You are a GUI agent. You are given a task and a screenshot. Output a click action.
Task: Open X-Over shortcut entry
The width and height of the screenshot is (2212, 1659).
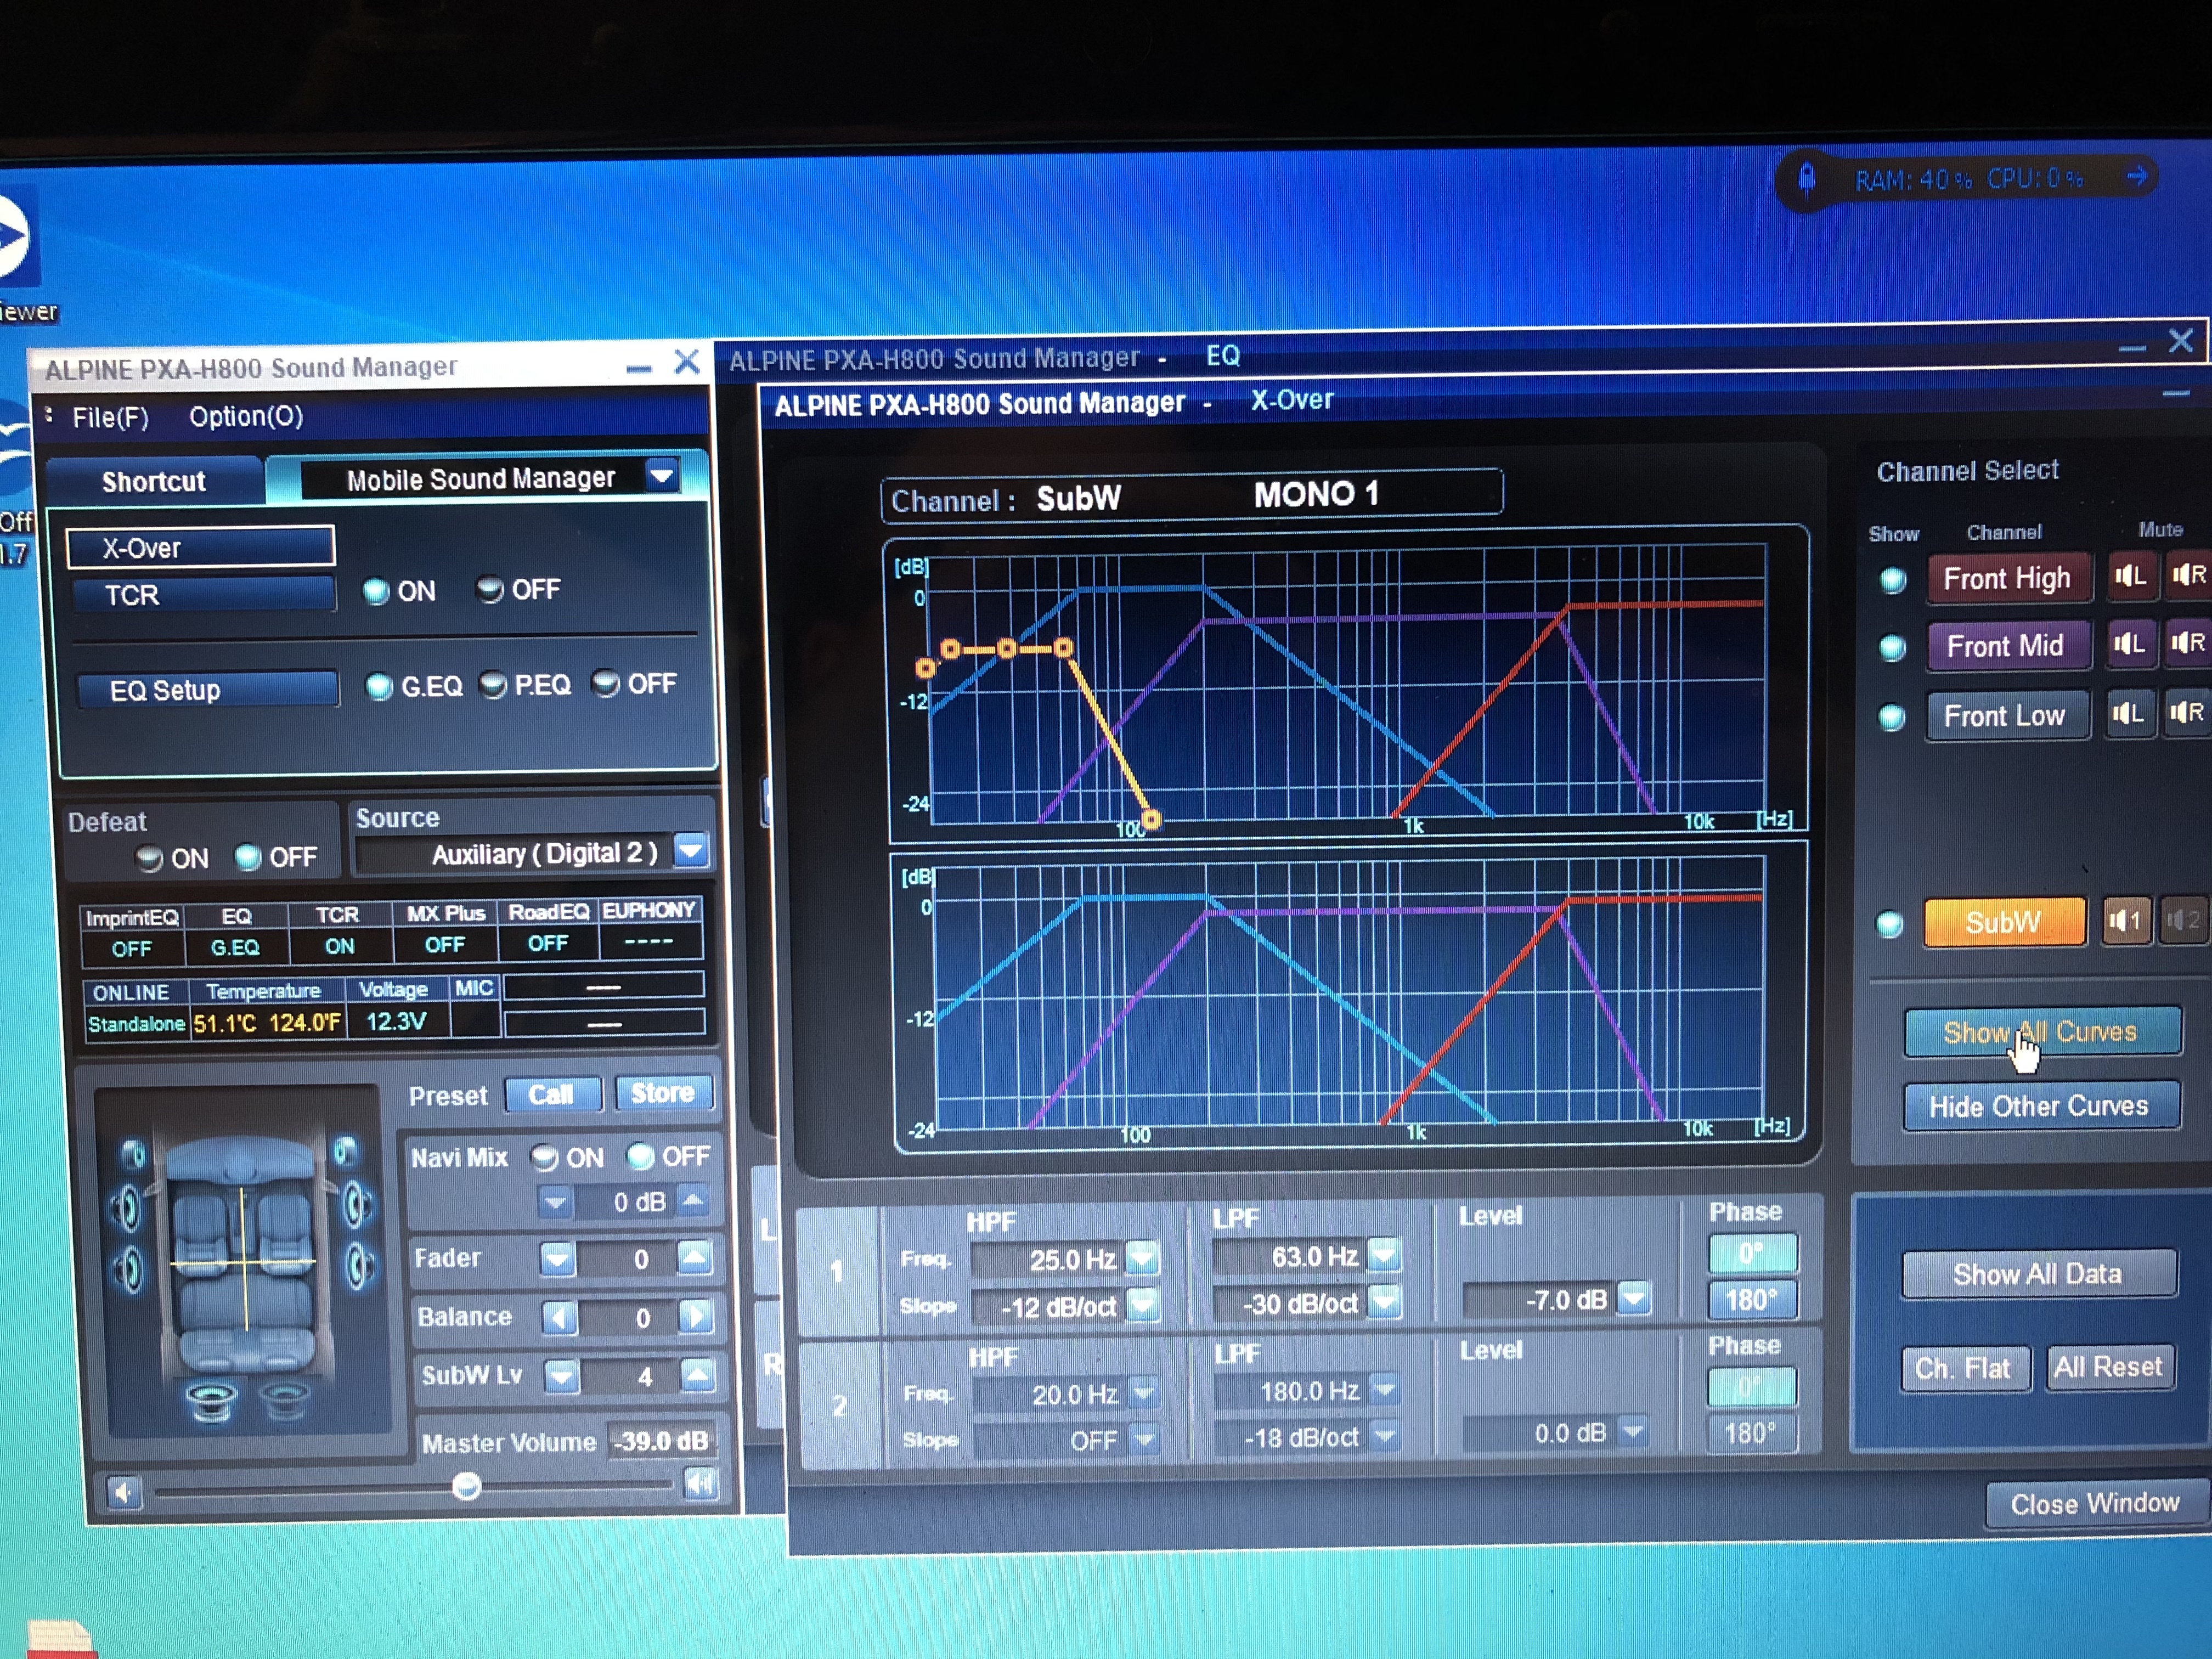200,548
